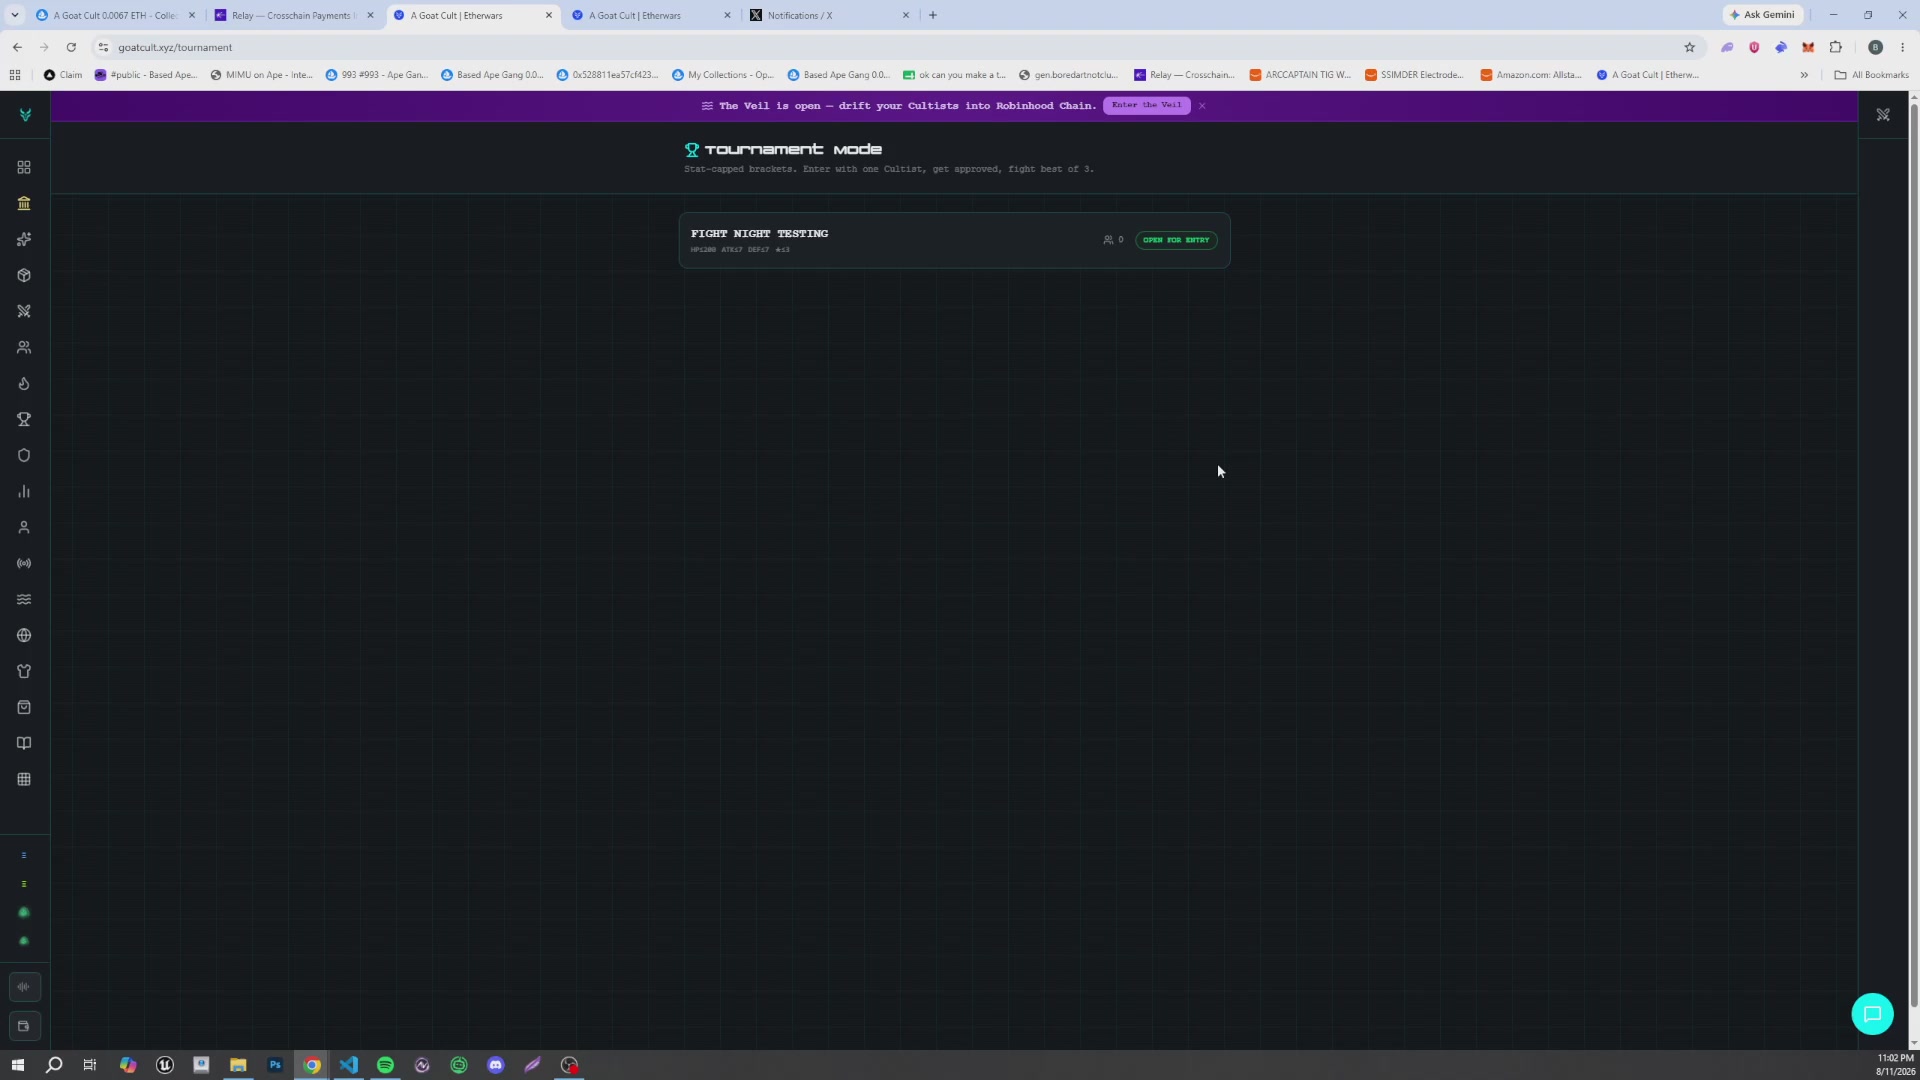Switch to the fourth A Goat Cult tab
The width and height of the screenshot is (1920, 1080).
click(x=652, y=15)
